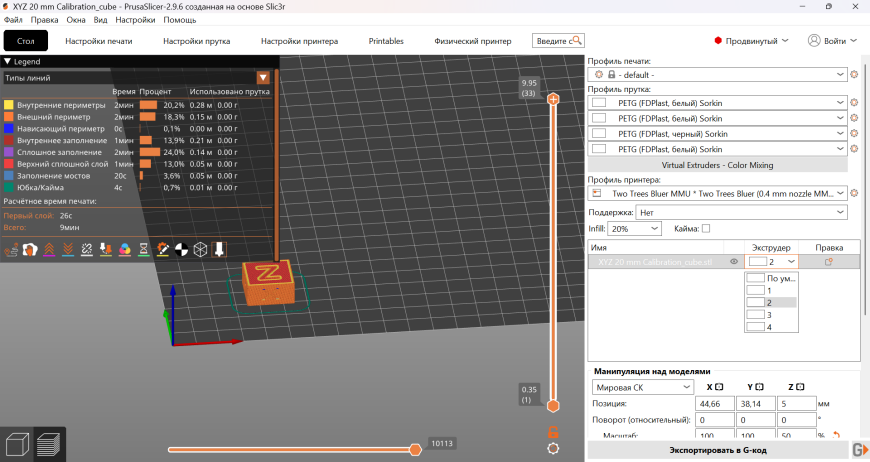Open settings gear for first filament profile
The width and height of the screenshot is (870, 462).
[x=854, y=103]
